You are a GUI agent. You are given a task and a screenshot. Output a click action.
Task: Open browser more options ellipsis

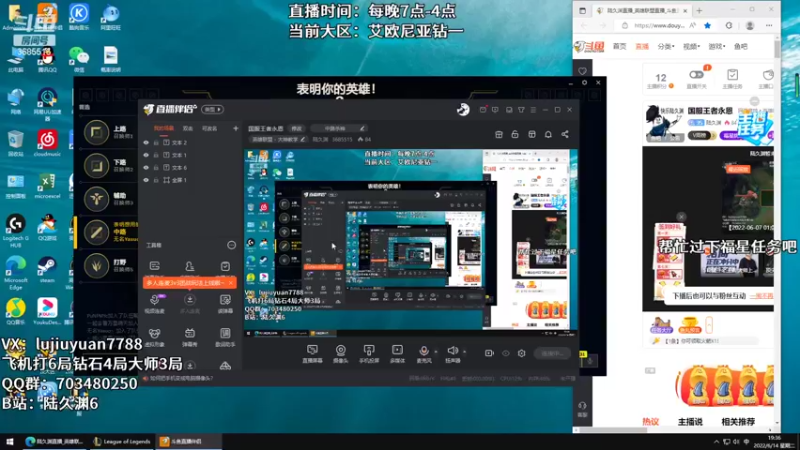coord(769,26)
